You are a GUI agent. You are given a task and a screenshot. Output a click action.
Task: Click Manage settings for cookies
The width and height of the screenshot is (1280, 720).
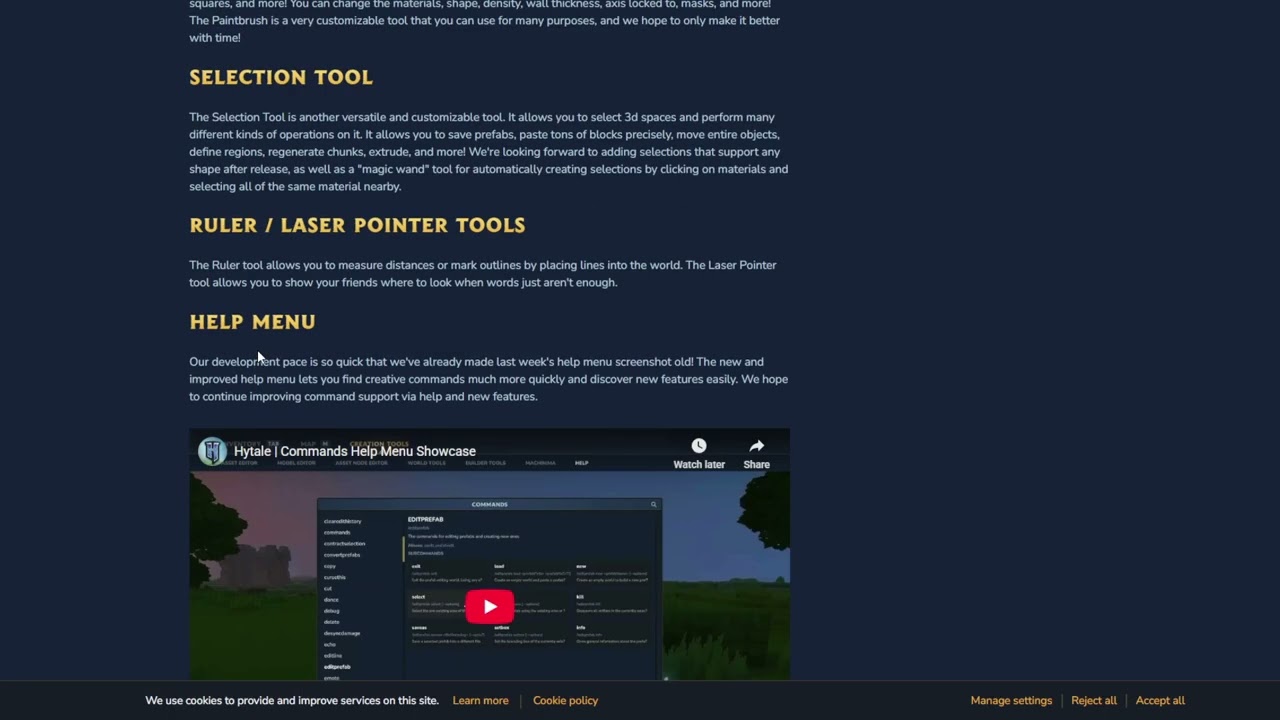[1011, 701]
